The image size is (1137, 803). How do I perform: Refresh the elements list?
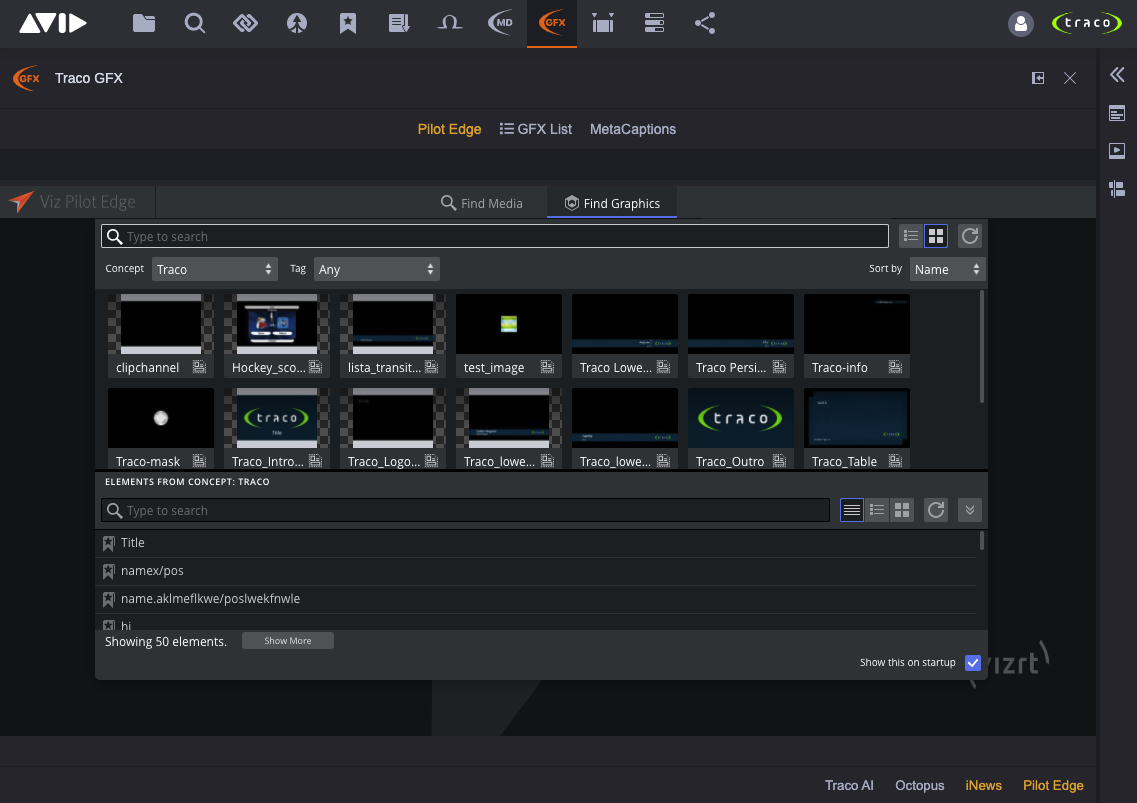pos(936,510)
